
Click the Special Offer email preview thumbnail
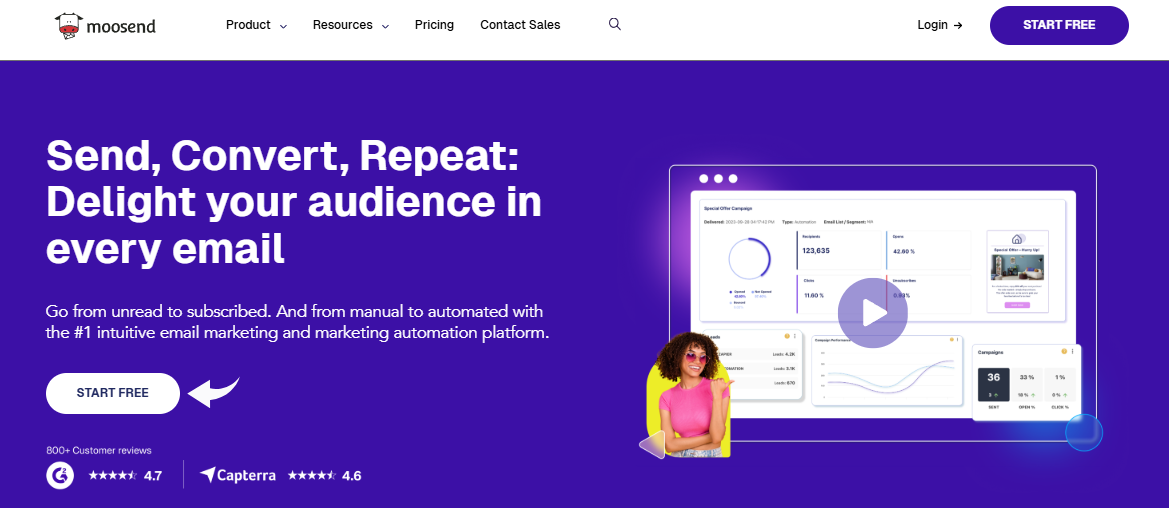pyautogui.click(x=1017, y=271)
